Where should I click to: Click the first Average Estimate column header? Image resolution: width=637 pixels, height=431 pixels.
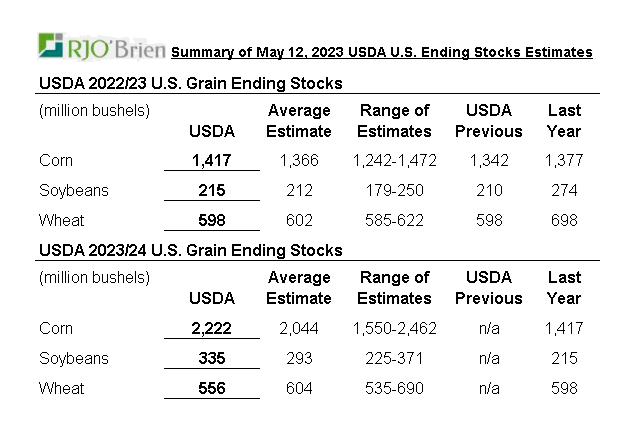click(x=299, y=120)
